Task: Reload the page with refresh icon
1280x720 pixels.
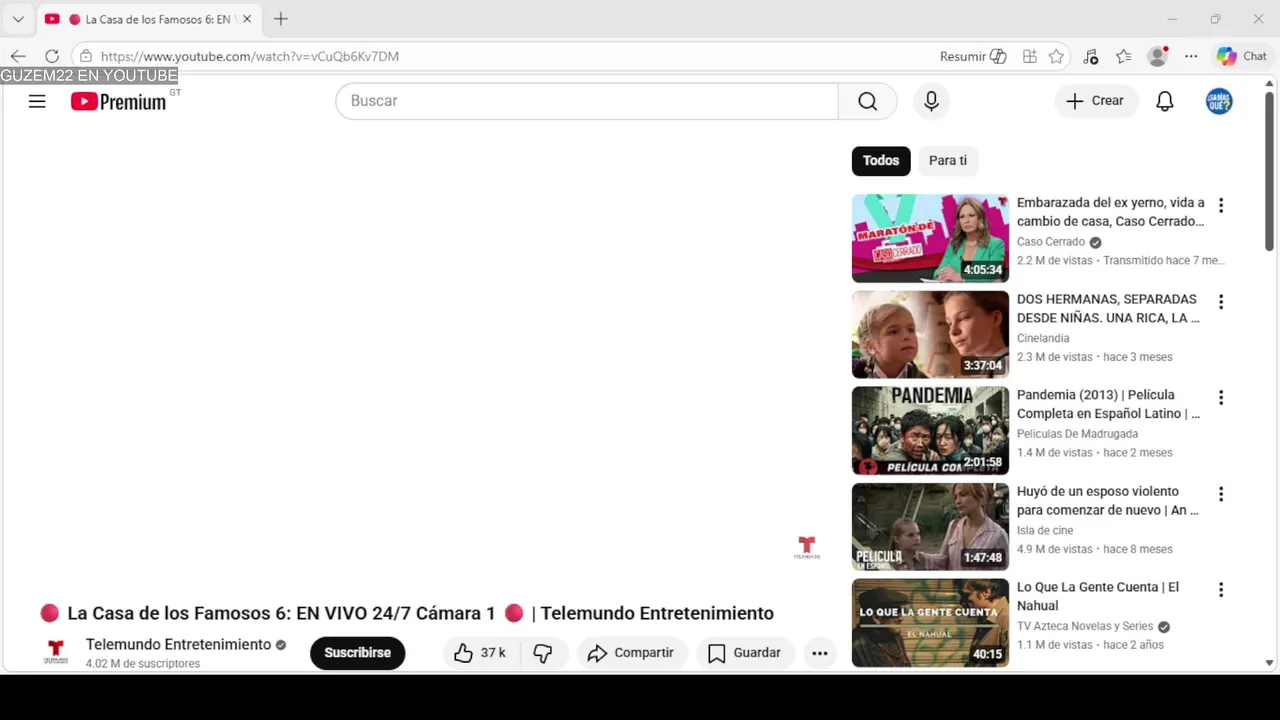Action: (52, 56)
